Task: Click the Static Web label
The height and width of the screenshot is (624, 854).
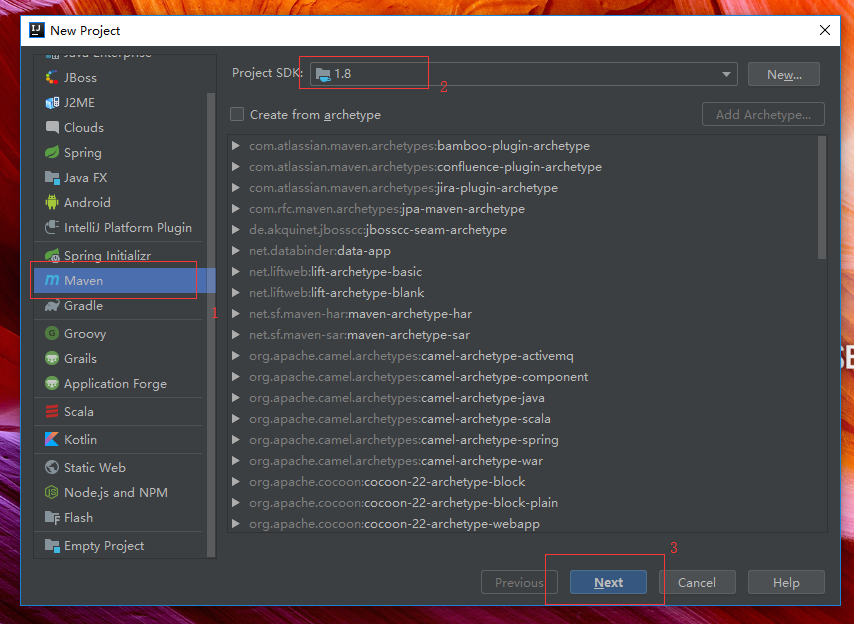Action: 95,467
